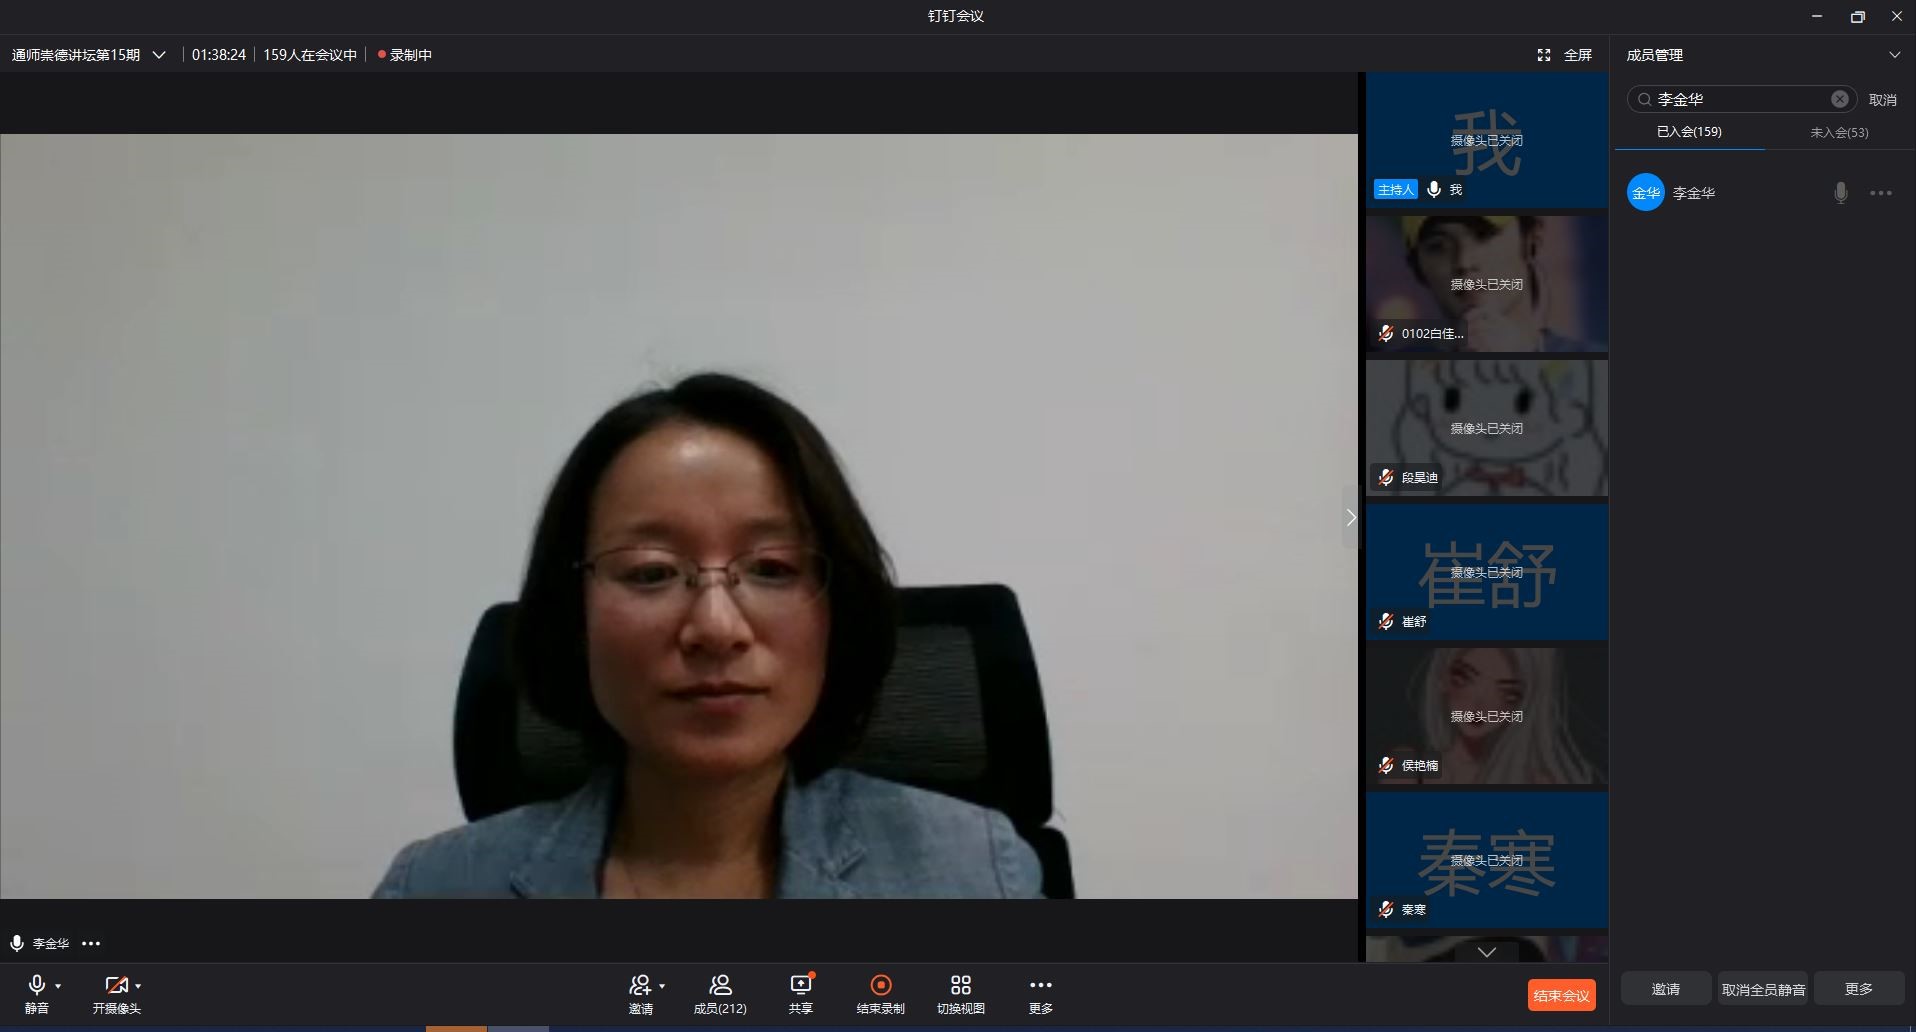Toggle 李金华's microphone in member list
The image size is (1916, 1032).
point(1840,193)
